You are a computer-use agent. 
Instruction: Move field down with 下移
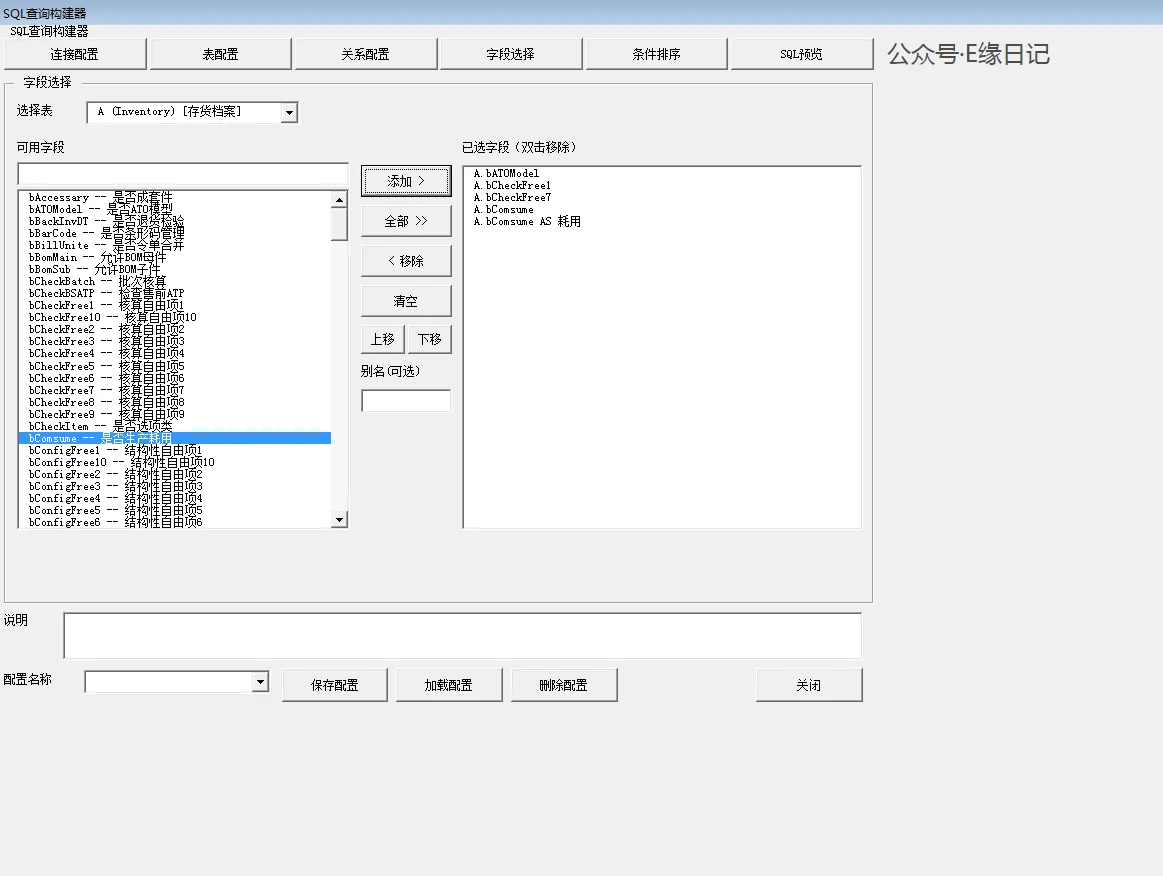pyautogui.click(x=429, y=339)
